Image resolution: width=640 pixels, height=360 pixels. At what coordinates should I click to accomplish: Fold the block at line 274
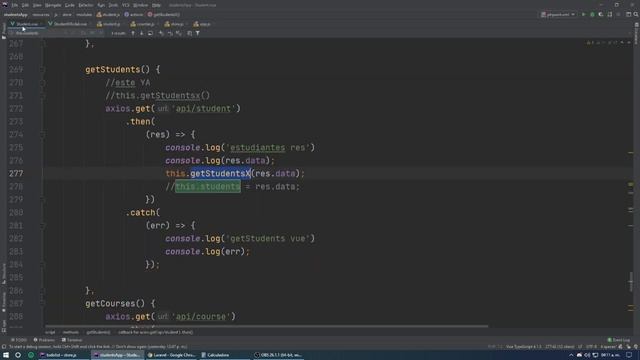click(42, 135)
